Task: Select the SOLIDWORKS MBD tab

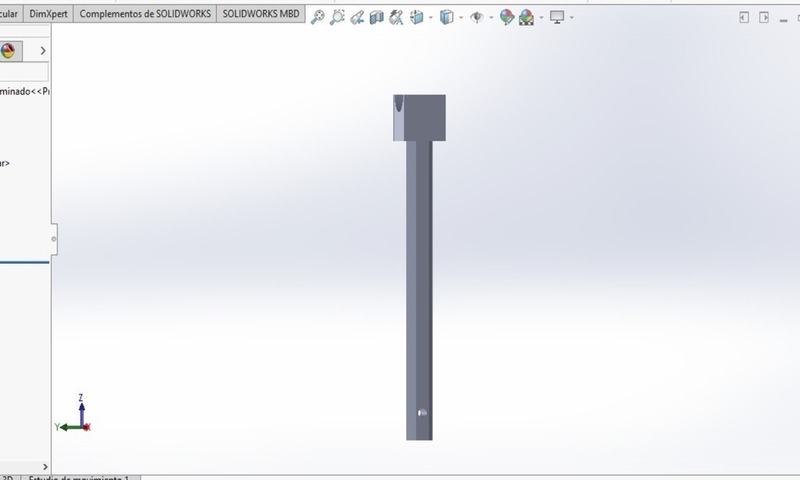Action: [x=261, y=14]
